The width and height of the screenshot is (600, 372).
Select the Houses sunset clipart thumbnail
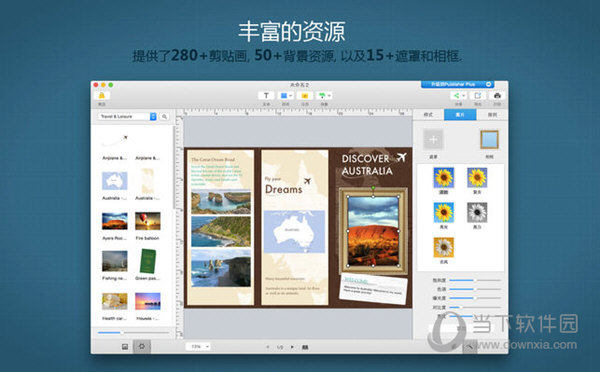coord(148,301)
